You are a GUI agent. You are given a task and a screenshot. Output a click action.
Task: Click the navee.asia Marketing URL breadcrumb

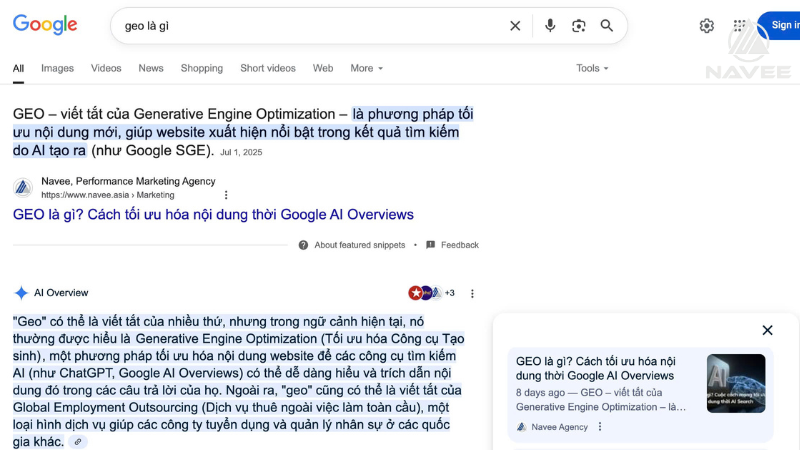[x=108, y=195]
